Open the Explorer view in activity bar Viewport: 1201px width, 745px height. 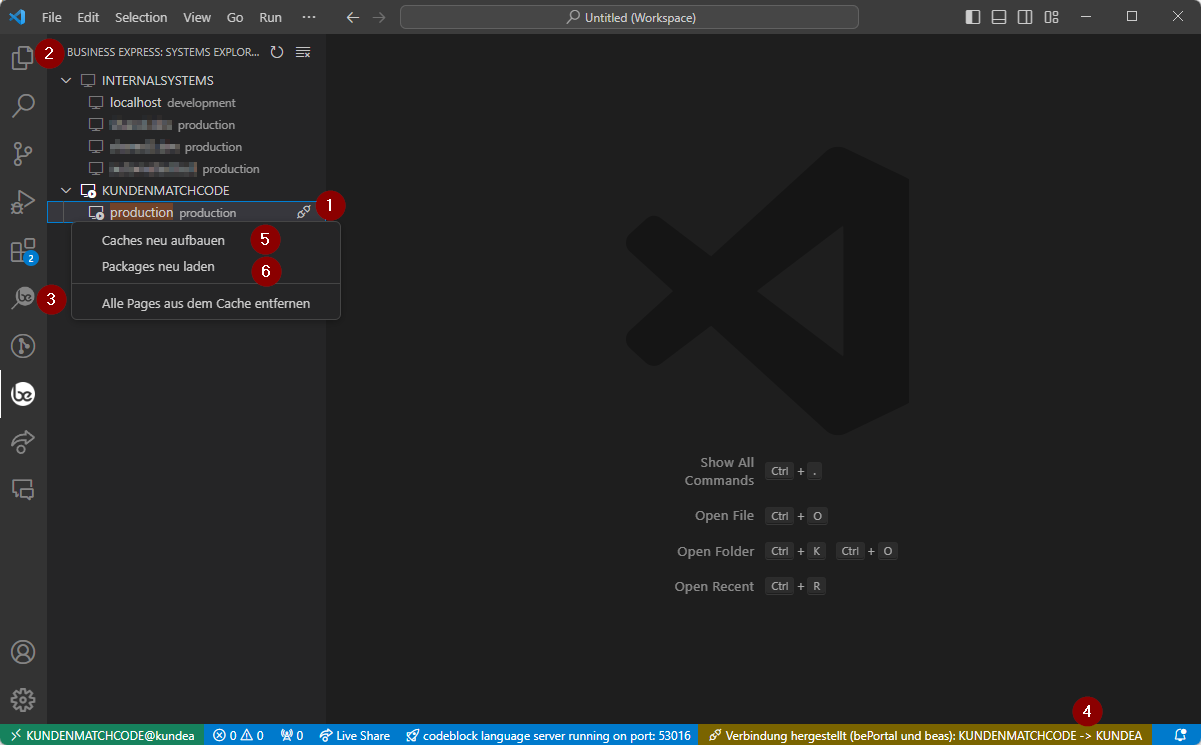pos(22,58)
